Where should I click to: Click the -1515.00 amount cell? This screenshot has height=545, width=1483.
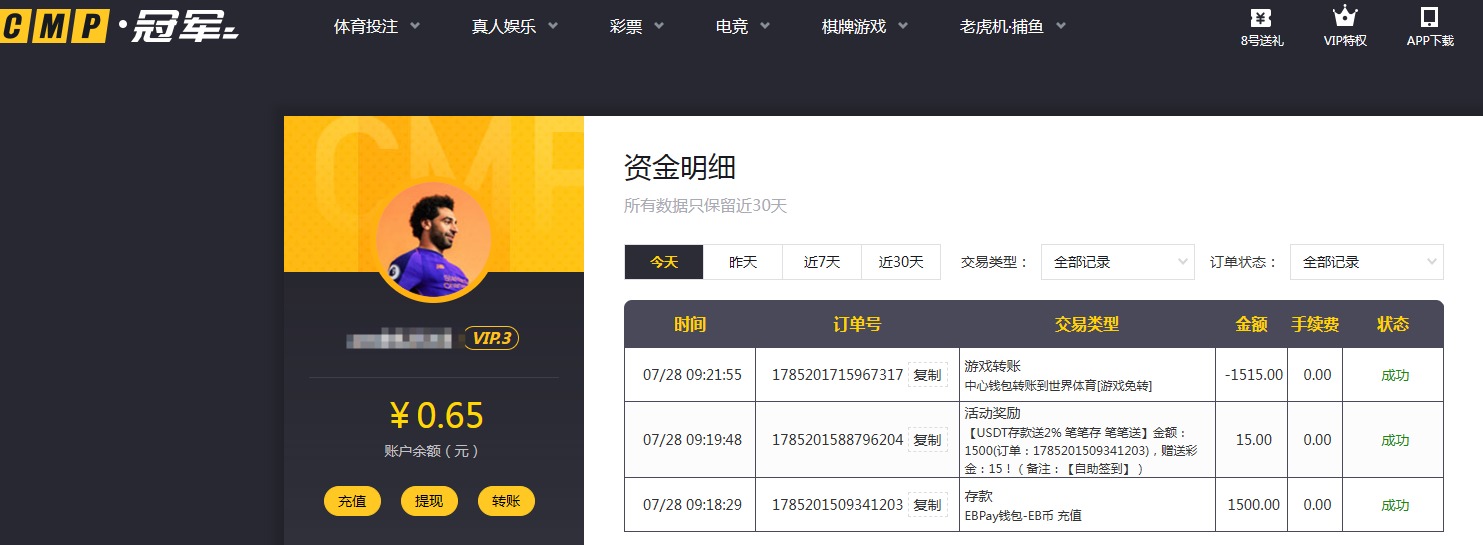tap(1254, 375)
